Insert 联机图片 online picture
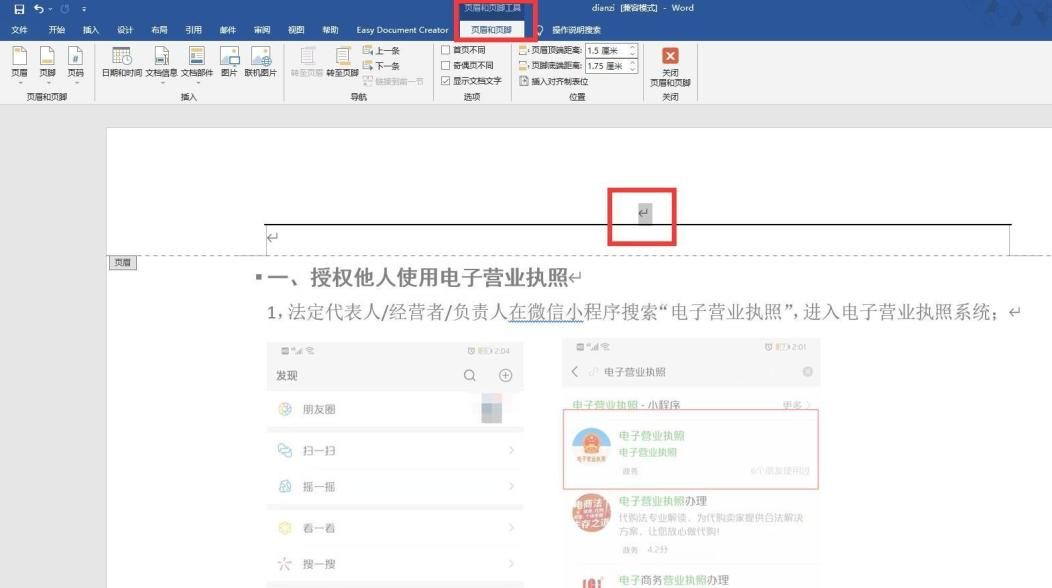Image resolution: width=1052 pixels, height=588 pixels. (x=260, y=62)
